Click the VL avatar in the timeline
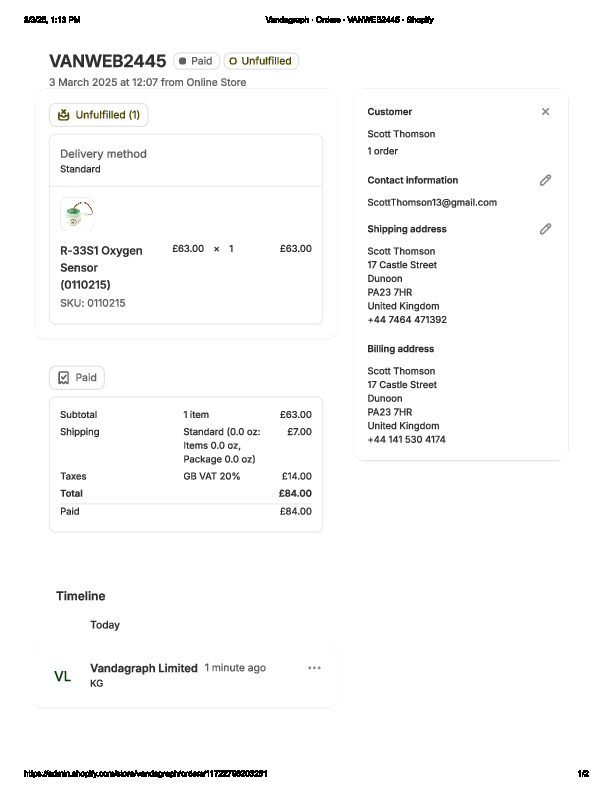This screenshot has height=792, width=612. pos(62,677)
